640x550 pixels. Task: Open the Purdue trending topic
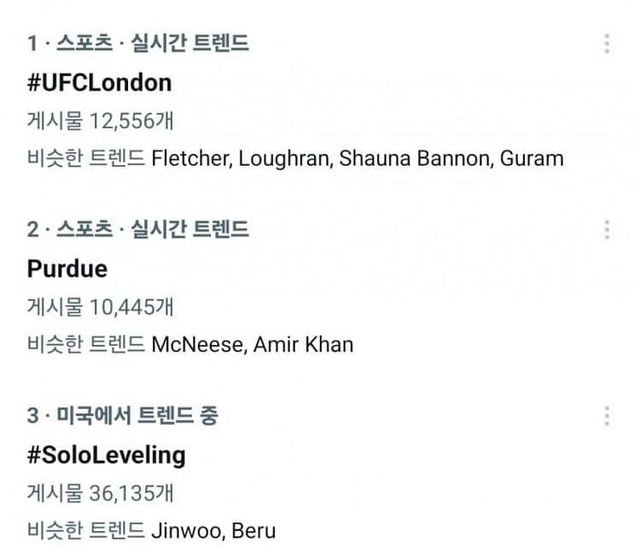(67, 269)
